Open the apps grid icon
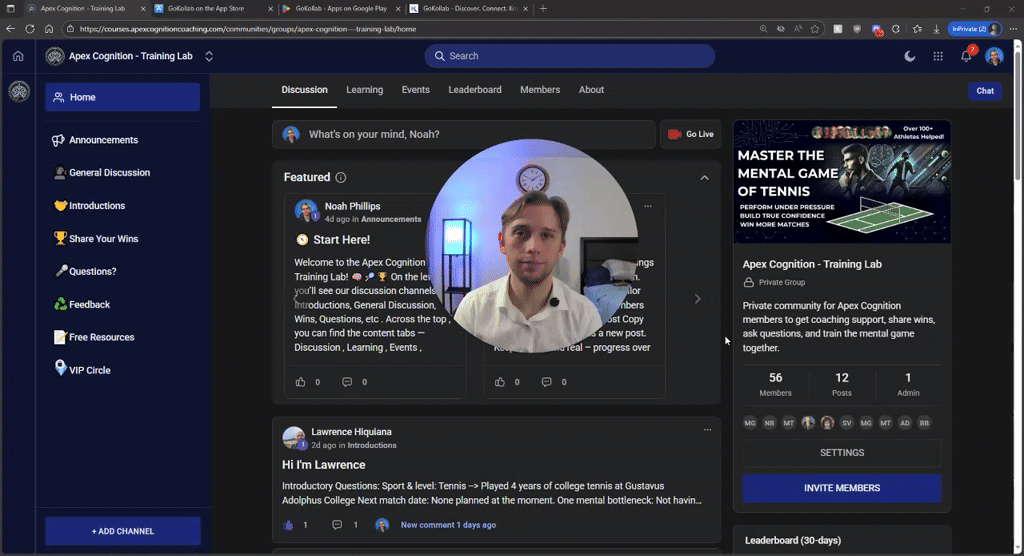 (938, 56)
